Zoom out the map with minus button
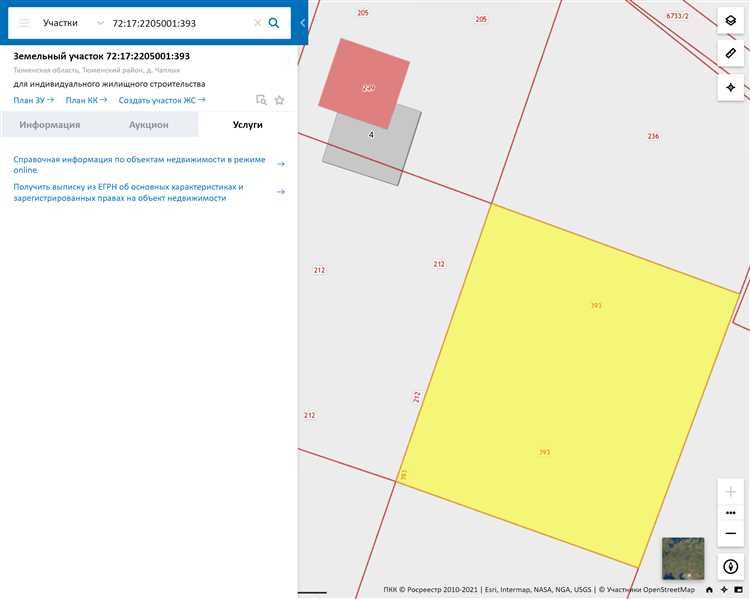Viewport: 750px width, 599px height. click(x=731, y=533)
